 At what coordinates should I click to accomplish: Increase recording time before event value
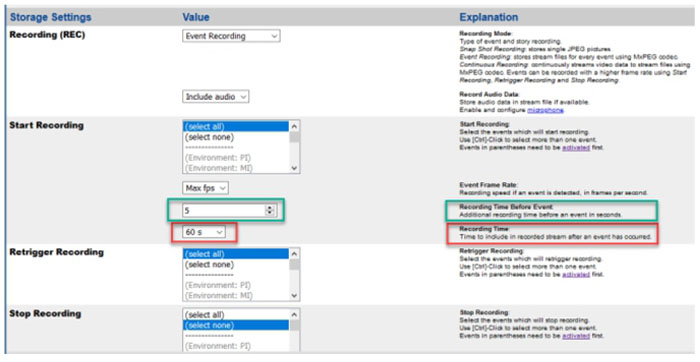[x=269, y=208]
